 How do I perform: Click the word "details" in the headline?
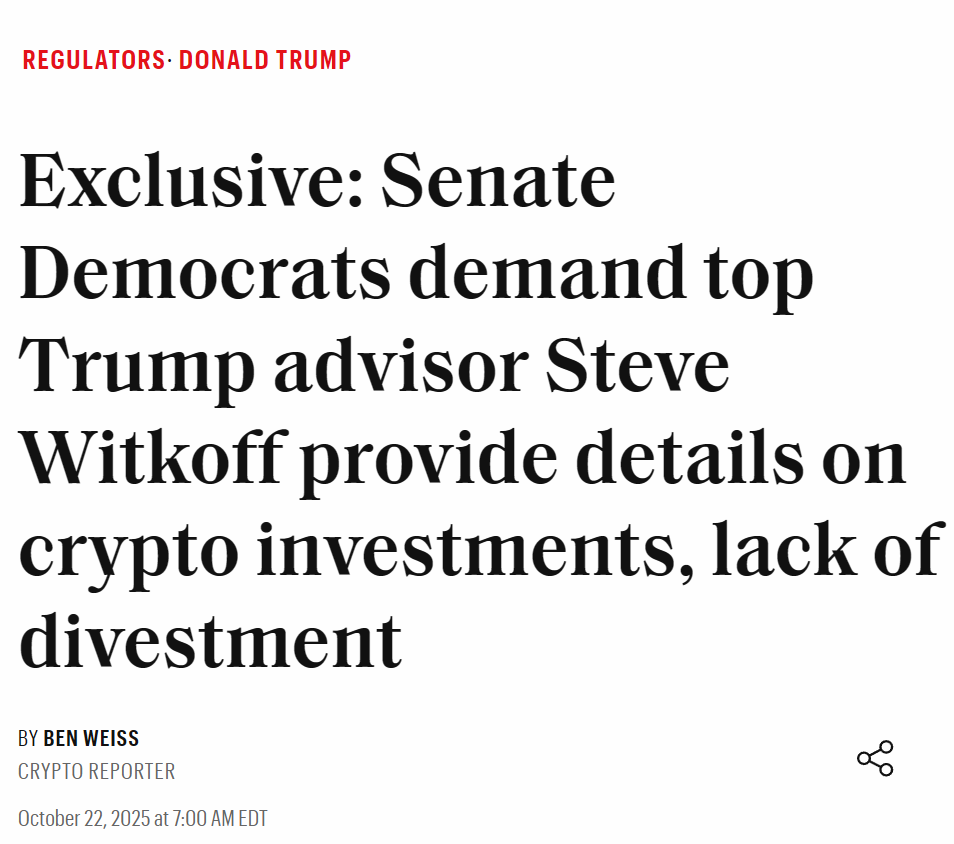point(689,456)
